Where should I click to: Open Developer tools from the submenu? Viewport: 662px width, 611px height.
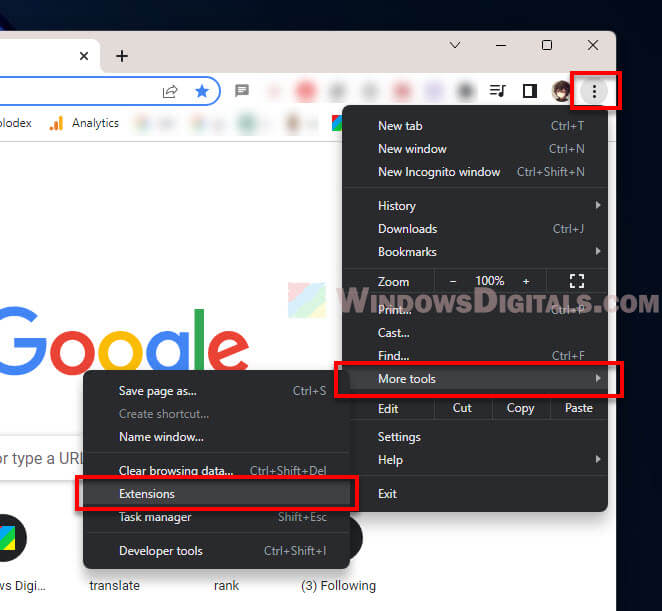coord(217,551)
